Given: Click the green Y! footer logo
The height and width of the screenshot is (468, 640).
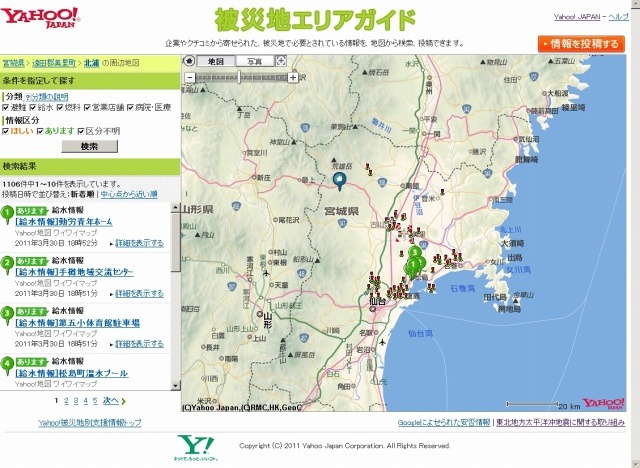Looking at the screenshot, I should (x=196, y=447).
